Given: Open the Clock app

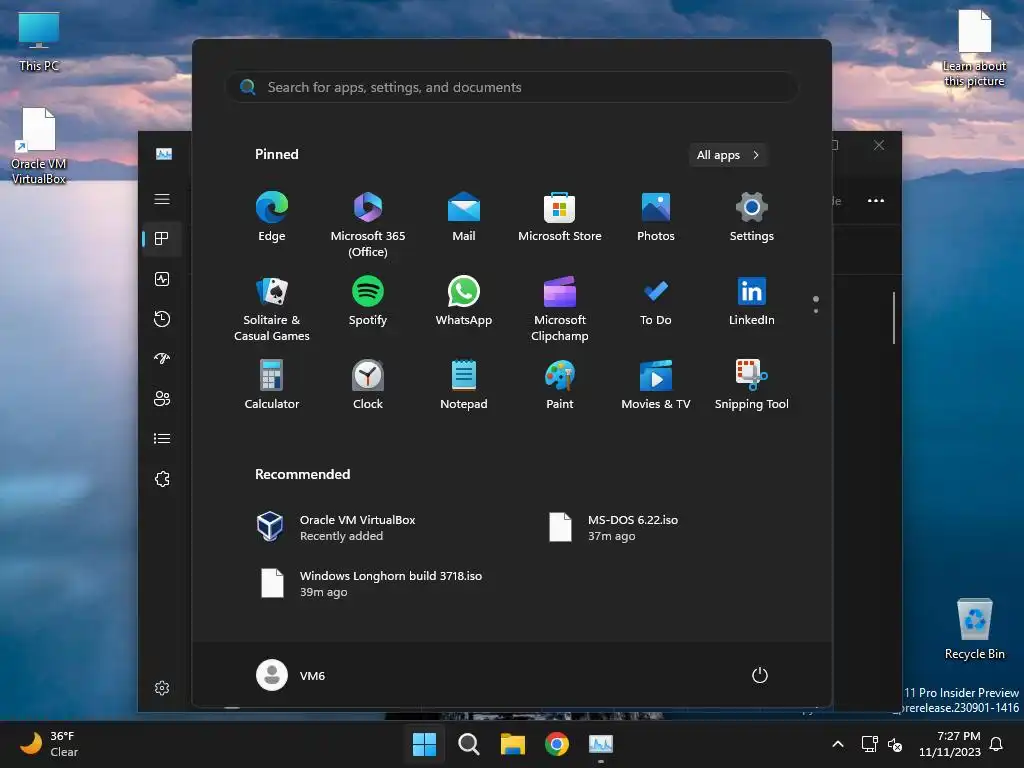Looking at the screenshot, I should (x=368, y=385).
